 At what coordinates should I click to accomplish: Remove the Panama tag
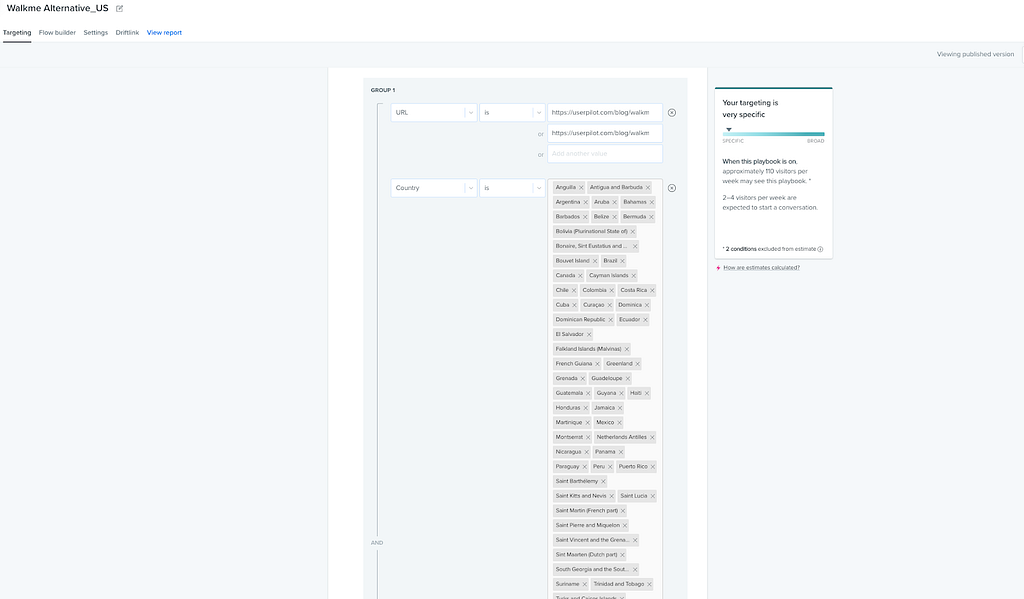coord(620,452)
